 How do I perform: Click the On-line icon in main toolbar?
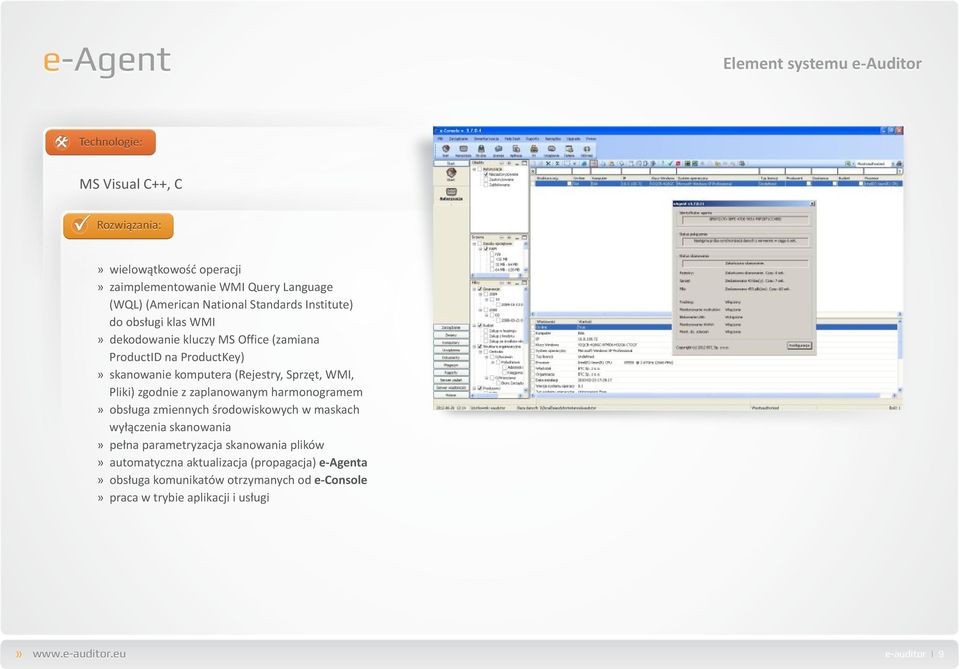click(481, 149)
